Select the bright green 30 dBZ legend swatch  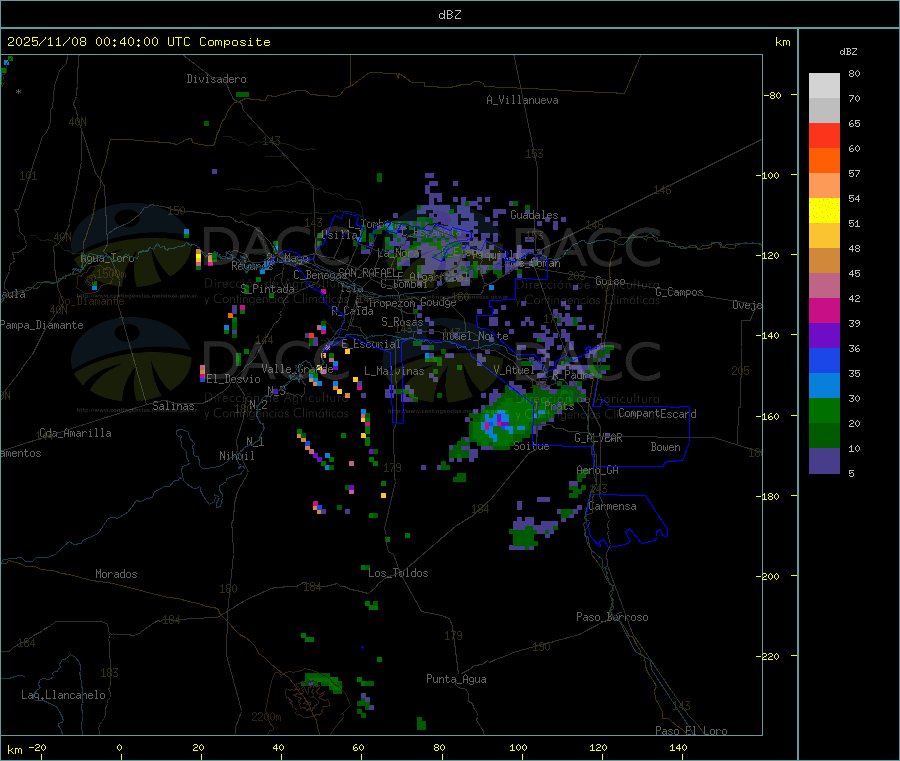[x=824, y=410]
